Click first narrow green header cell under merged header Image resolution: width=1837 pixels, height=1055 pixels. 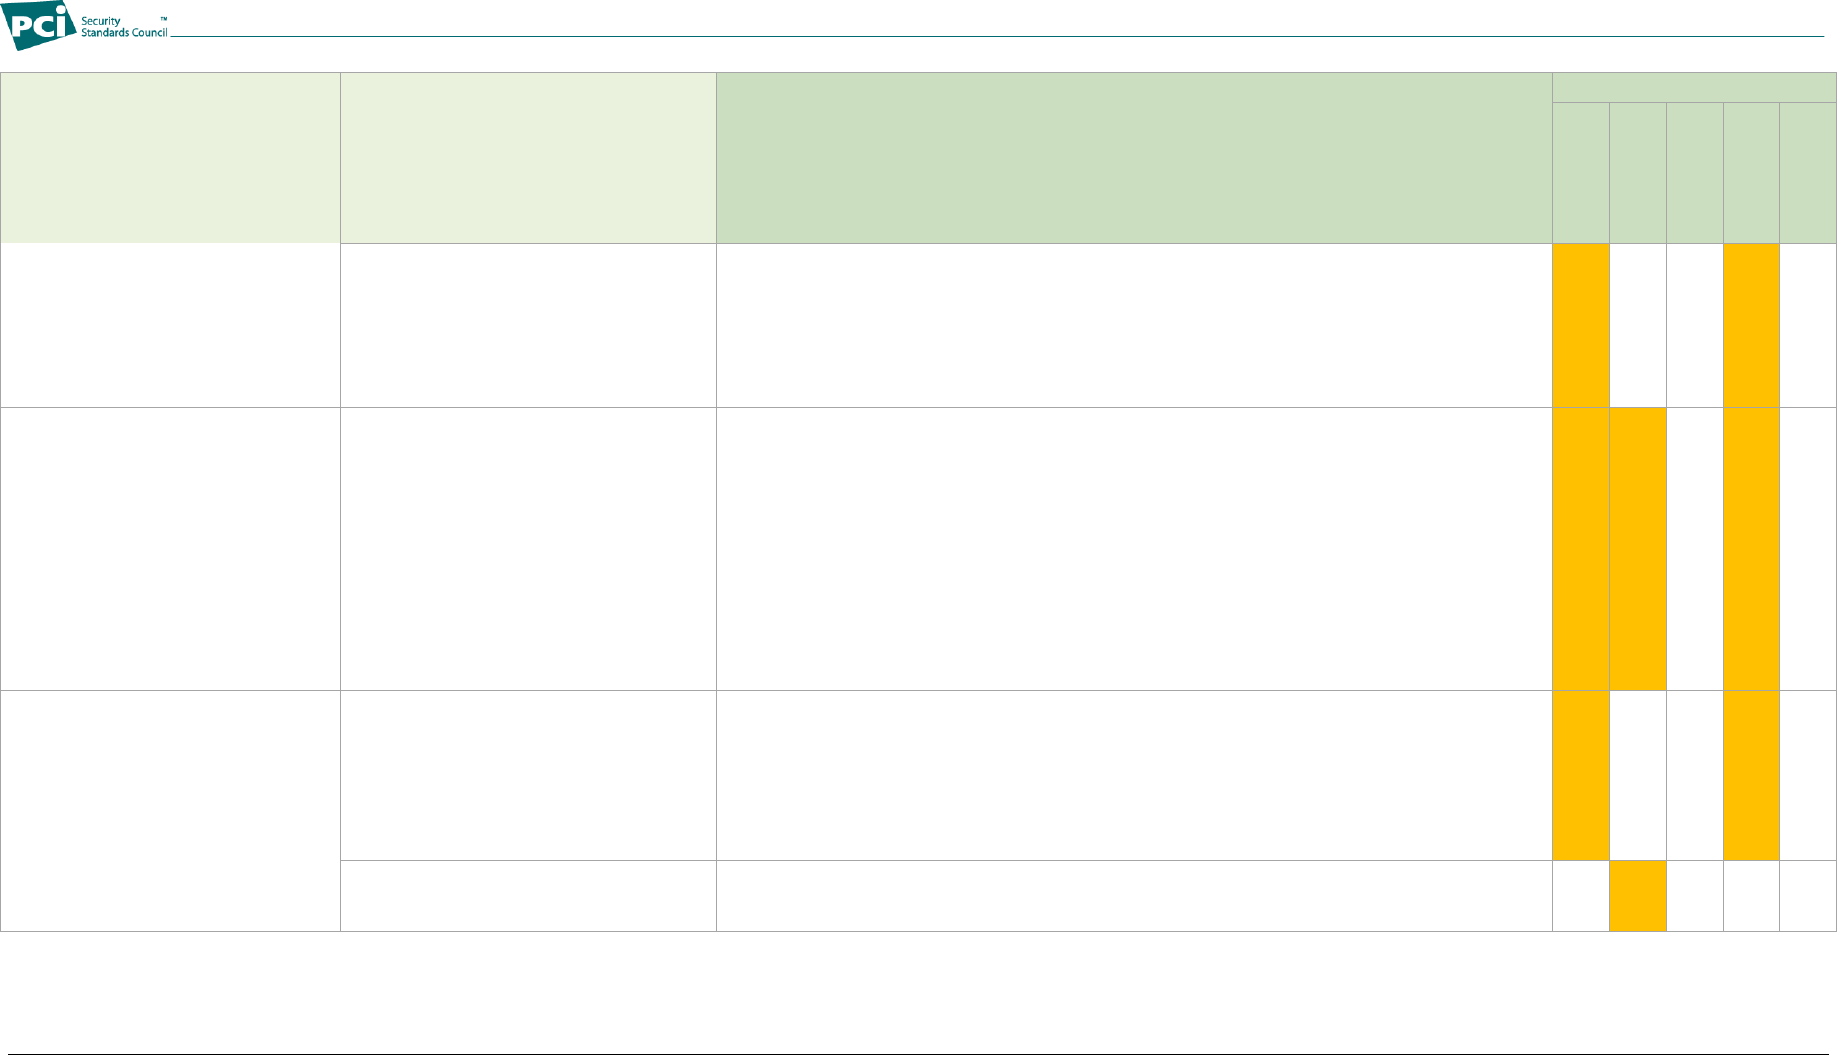(x=1581, y=173)
